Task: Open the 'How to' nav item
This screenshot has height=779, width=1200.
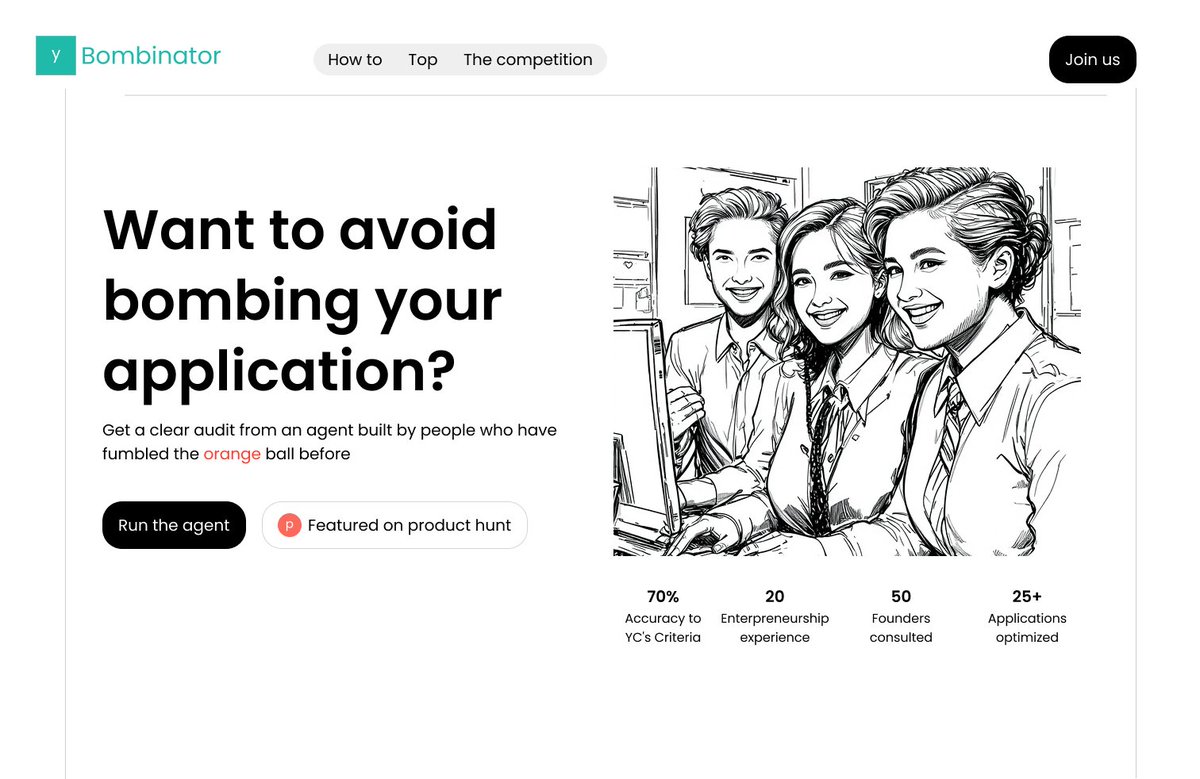Action: (x=355, y=59)
